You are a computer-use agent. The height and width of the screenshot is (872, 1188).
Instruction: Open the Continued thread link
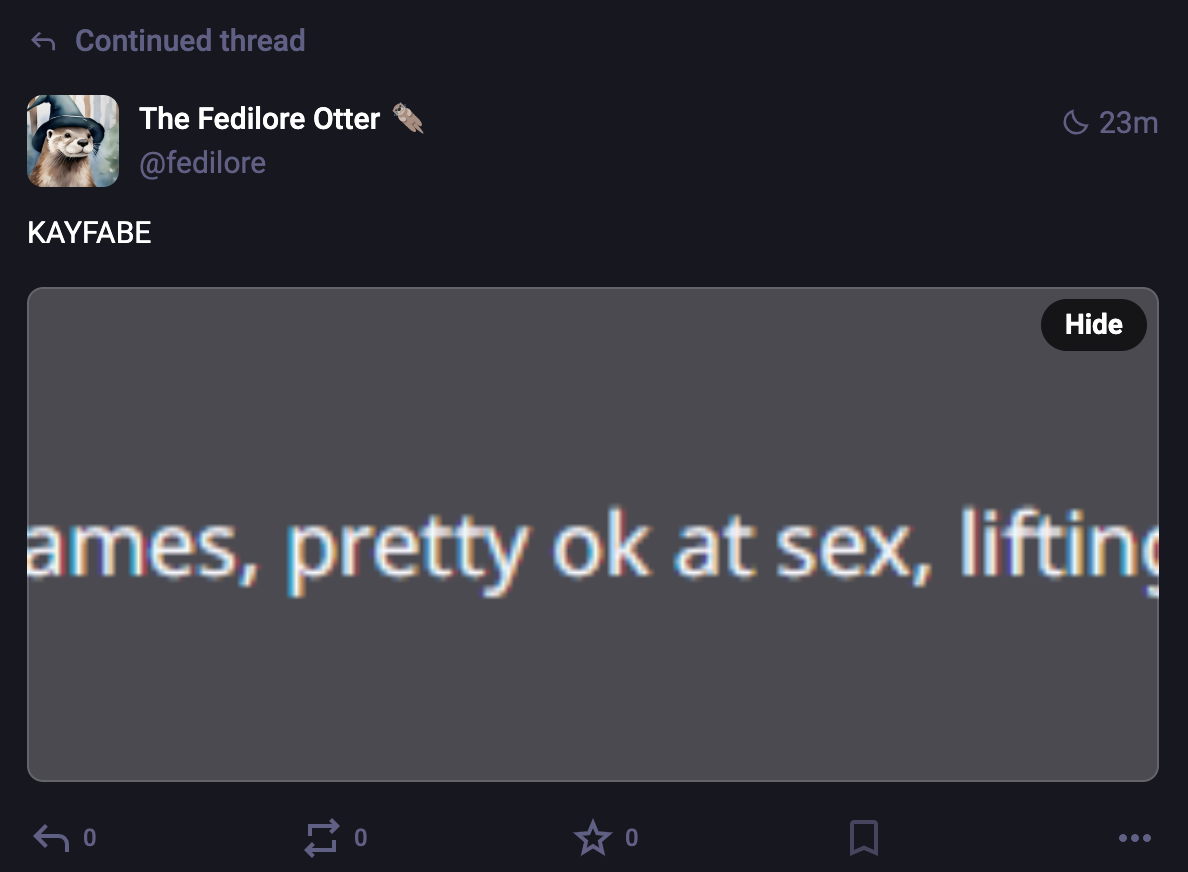tap(190, 41)
